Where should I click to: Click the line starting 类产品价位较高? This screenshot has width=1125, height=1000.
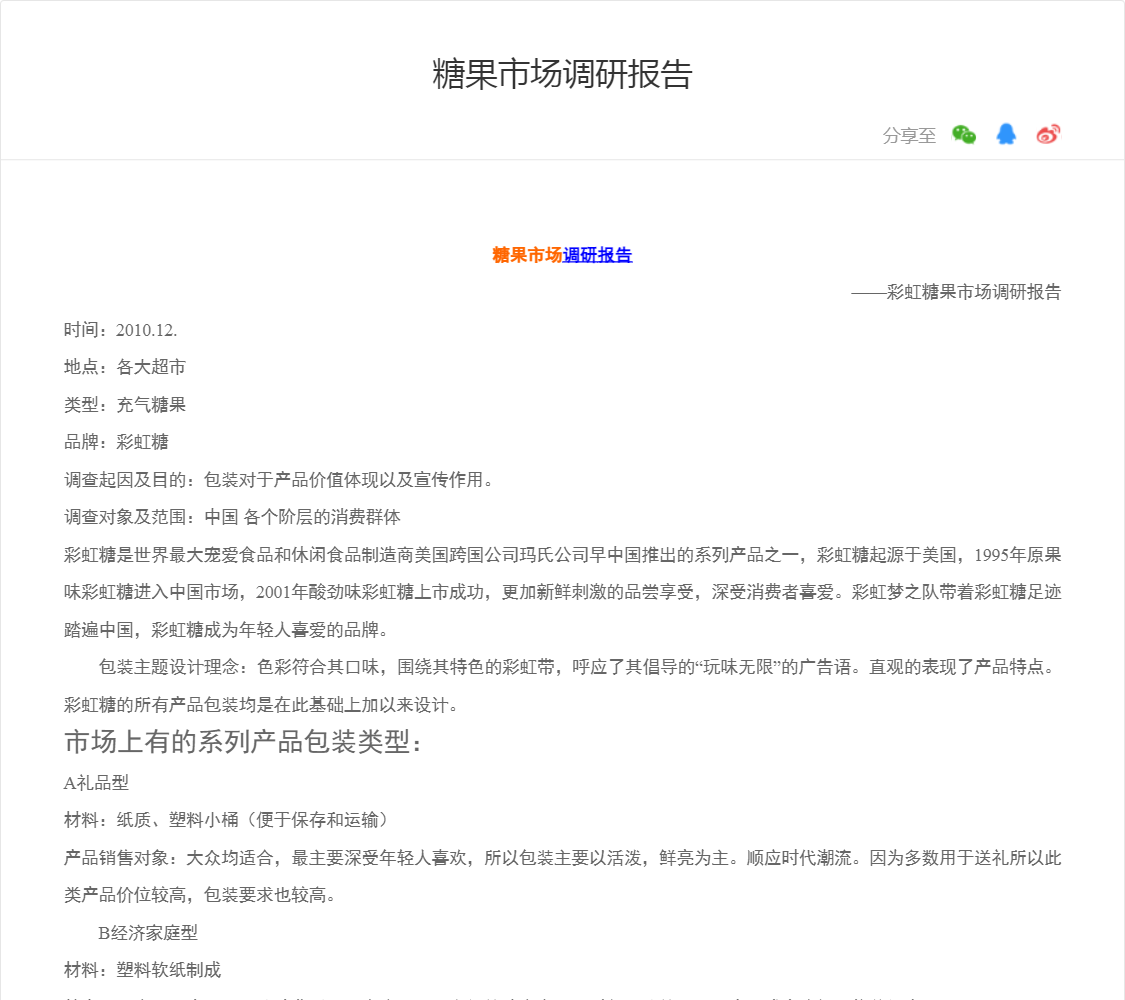(200, 895)
